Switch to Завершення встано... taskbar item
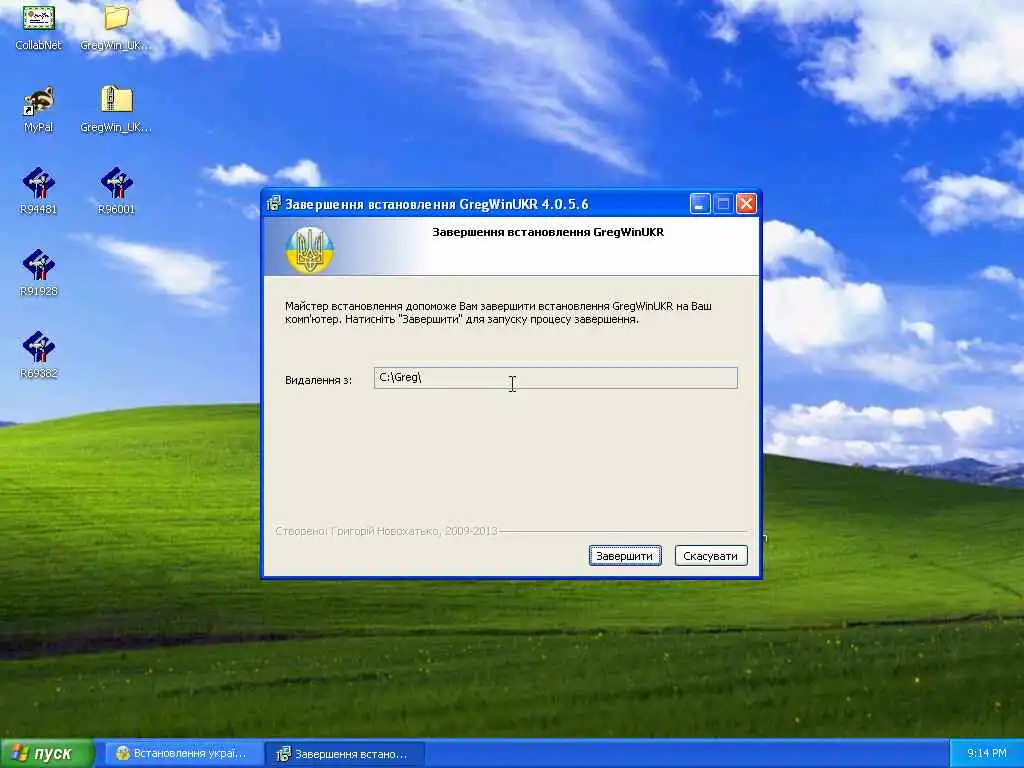1024x768 pixels. click(345, 754)
